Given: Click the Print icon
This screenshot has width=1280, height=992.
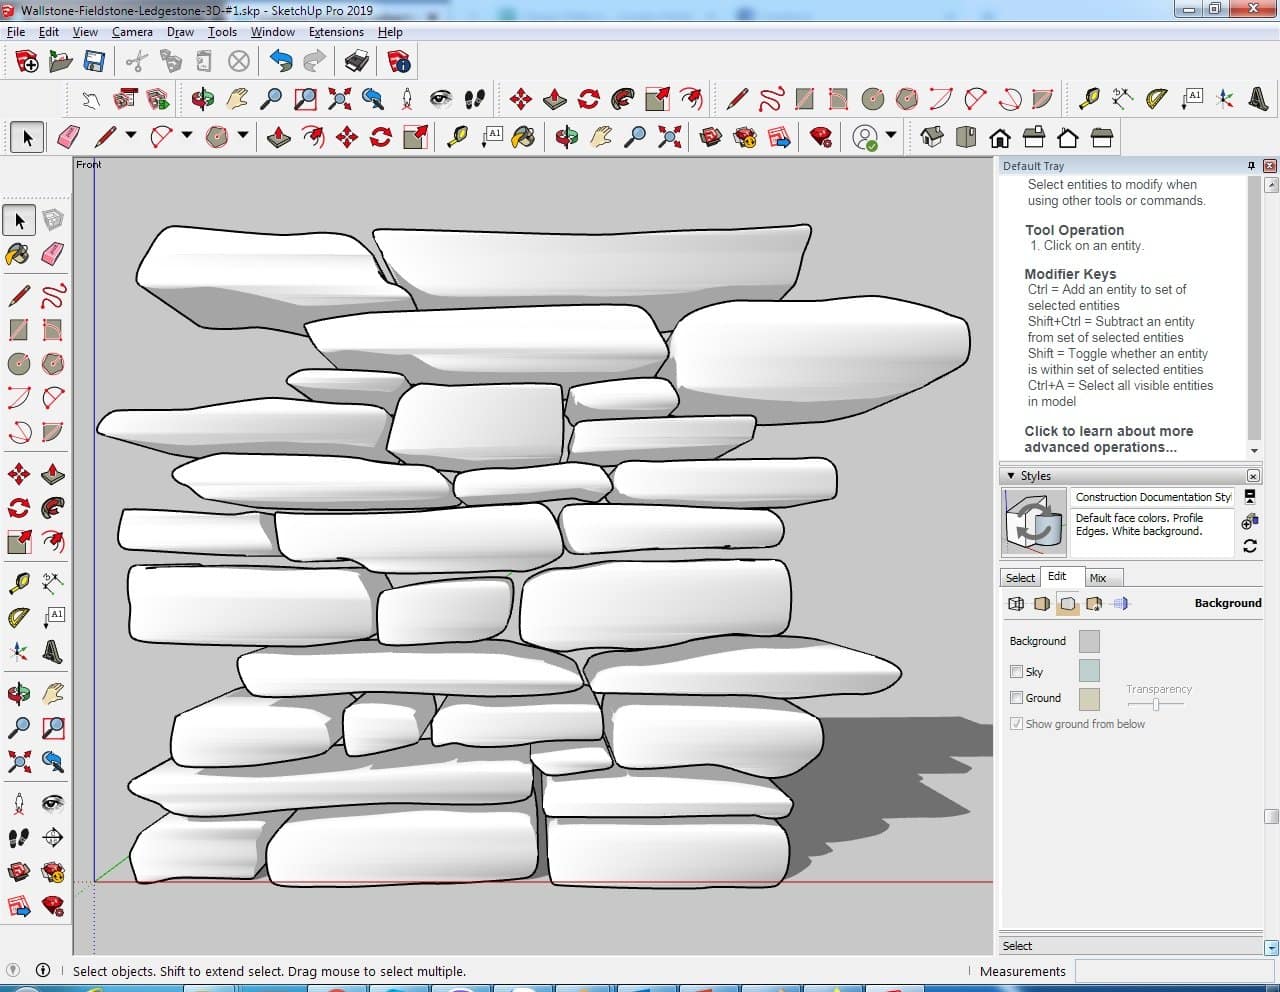Looking at the screenshot, I should click(x=357, y=62).
